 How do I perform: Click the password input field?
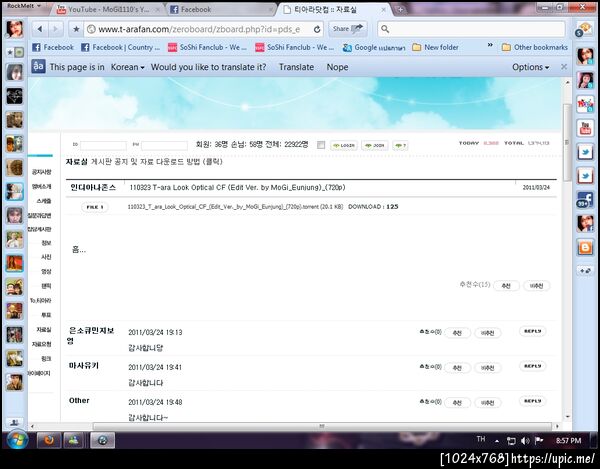pos(164,145)
